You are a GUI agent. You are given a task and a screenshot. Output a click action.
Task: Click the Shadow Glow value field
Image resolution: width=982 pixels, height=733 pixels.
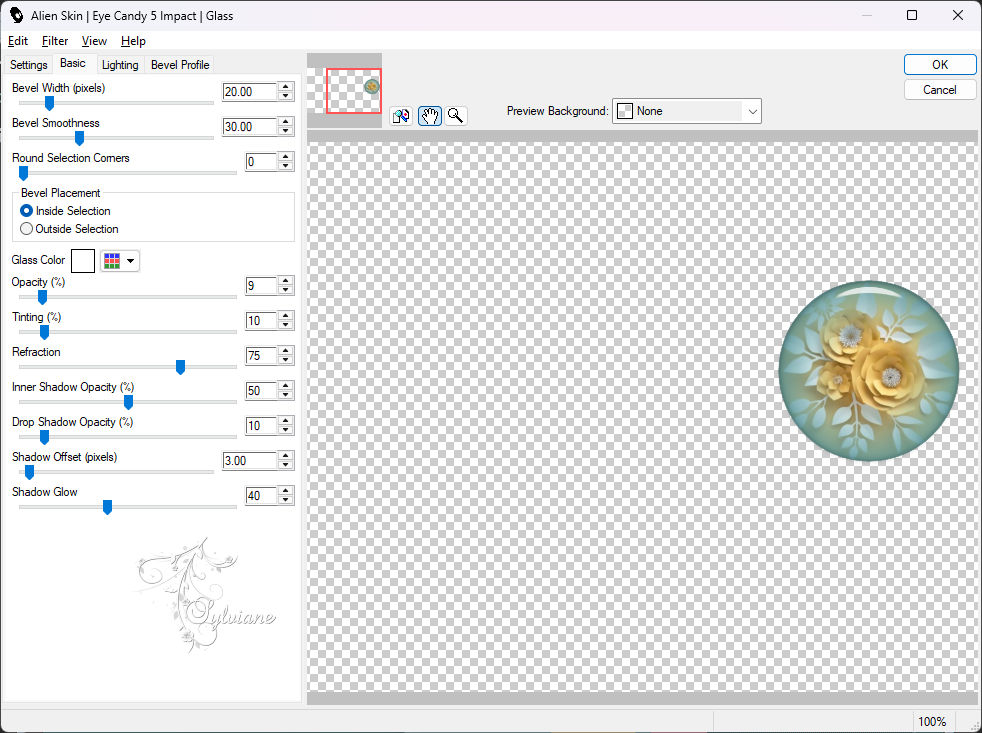coord(261,496)
